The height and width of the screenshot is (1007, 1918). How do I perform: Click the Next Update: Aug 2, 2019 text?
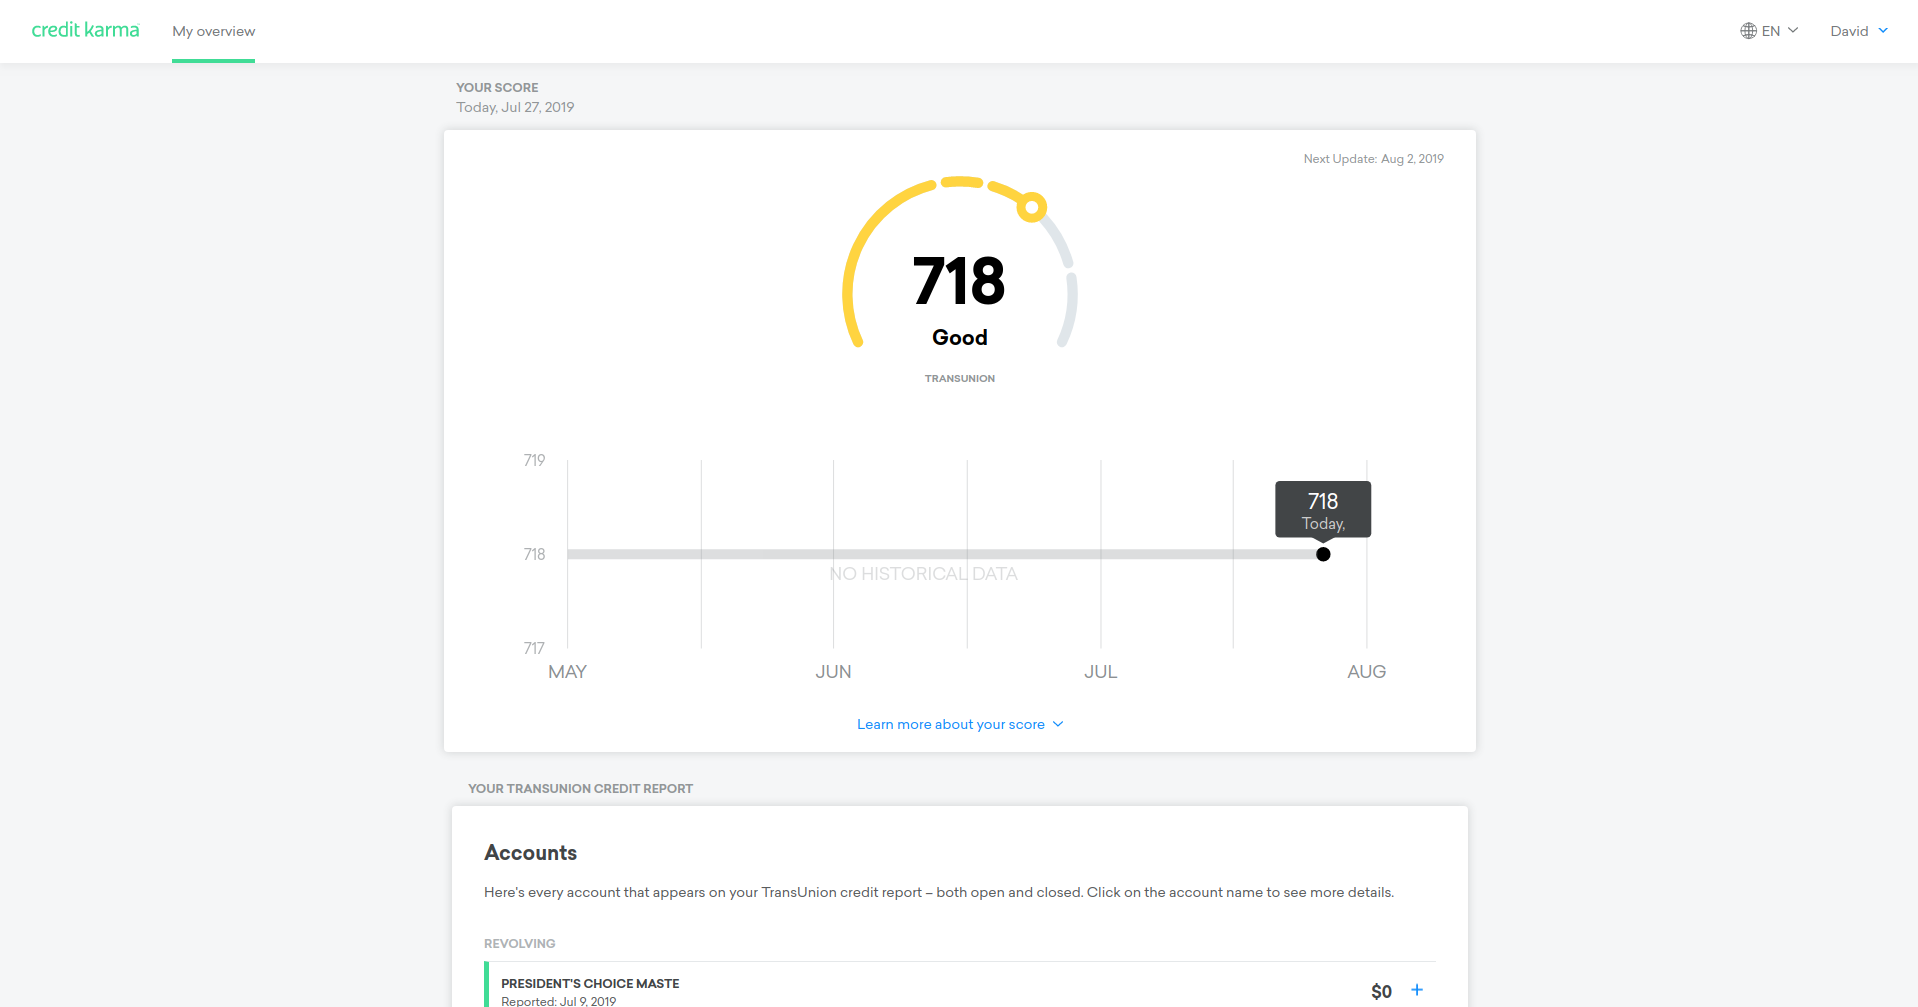click(1373, 159)
